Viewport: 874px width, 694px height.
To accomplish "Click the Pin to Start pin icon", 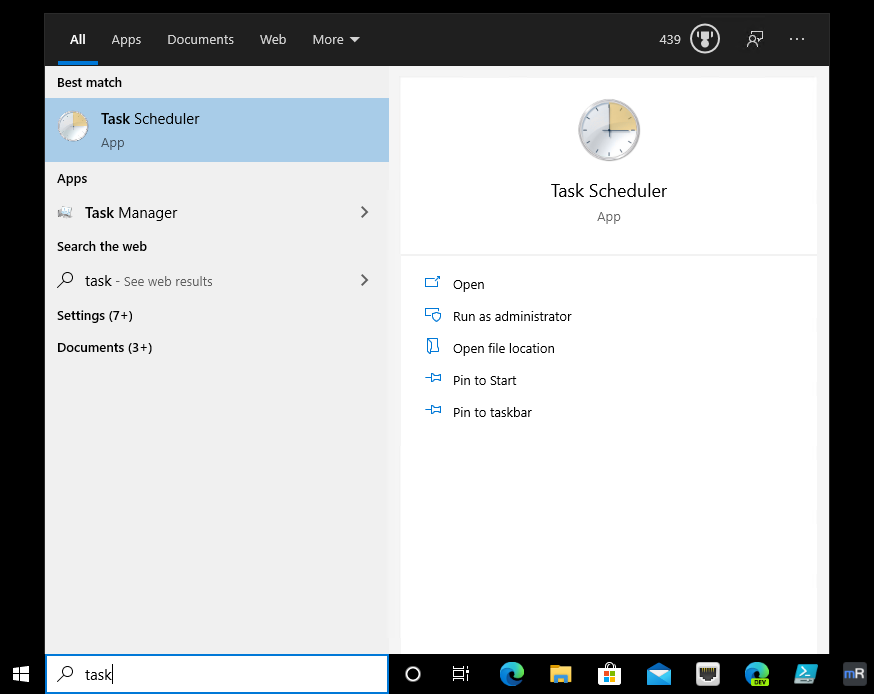I will [x=433, y=378].
